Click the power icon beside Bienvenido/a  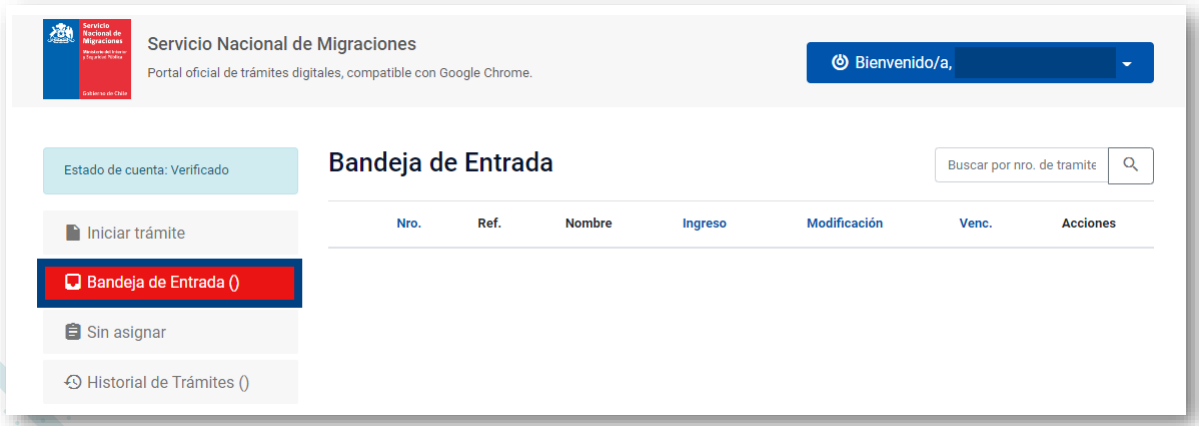(840, 63)
